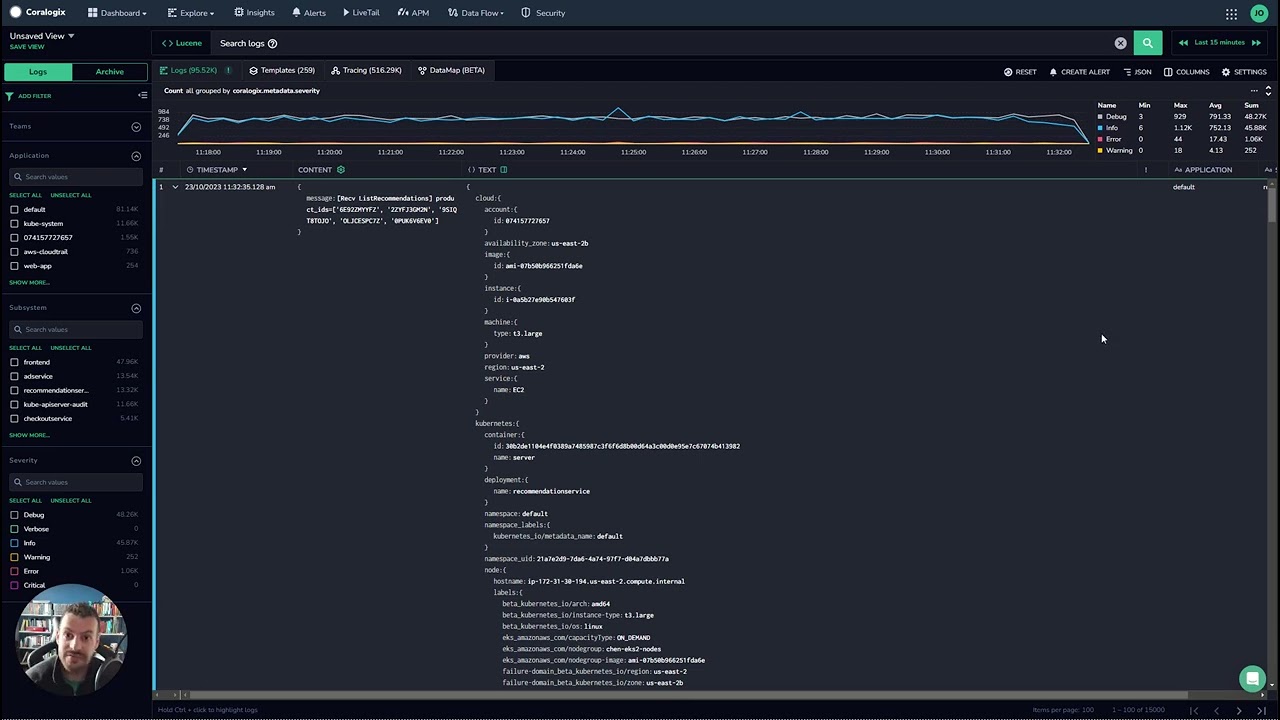Open the chat support bubble
The width and height of the screenshot is (1280, 720).
(x=1252, y=679)
